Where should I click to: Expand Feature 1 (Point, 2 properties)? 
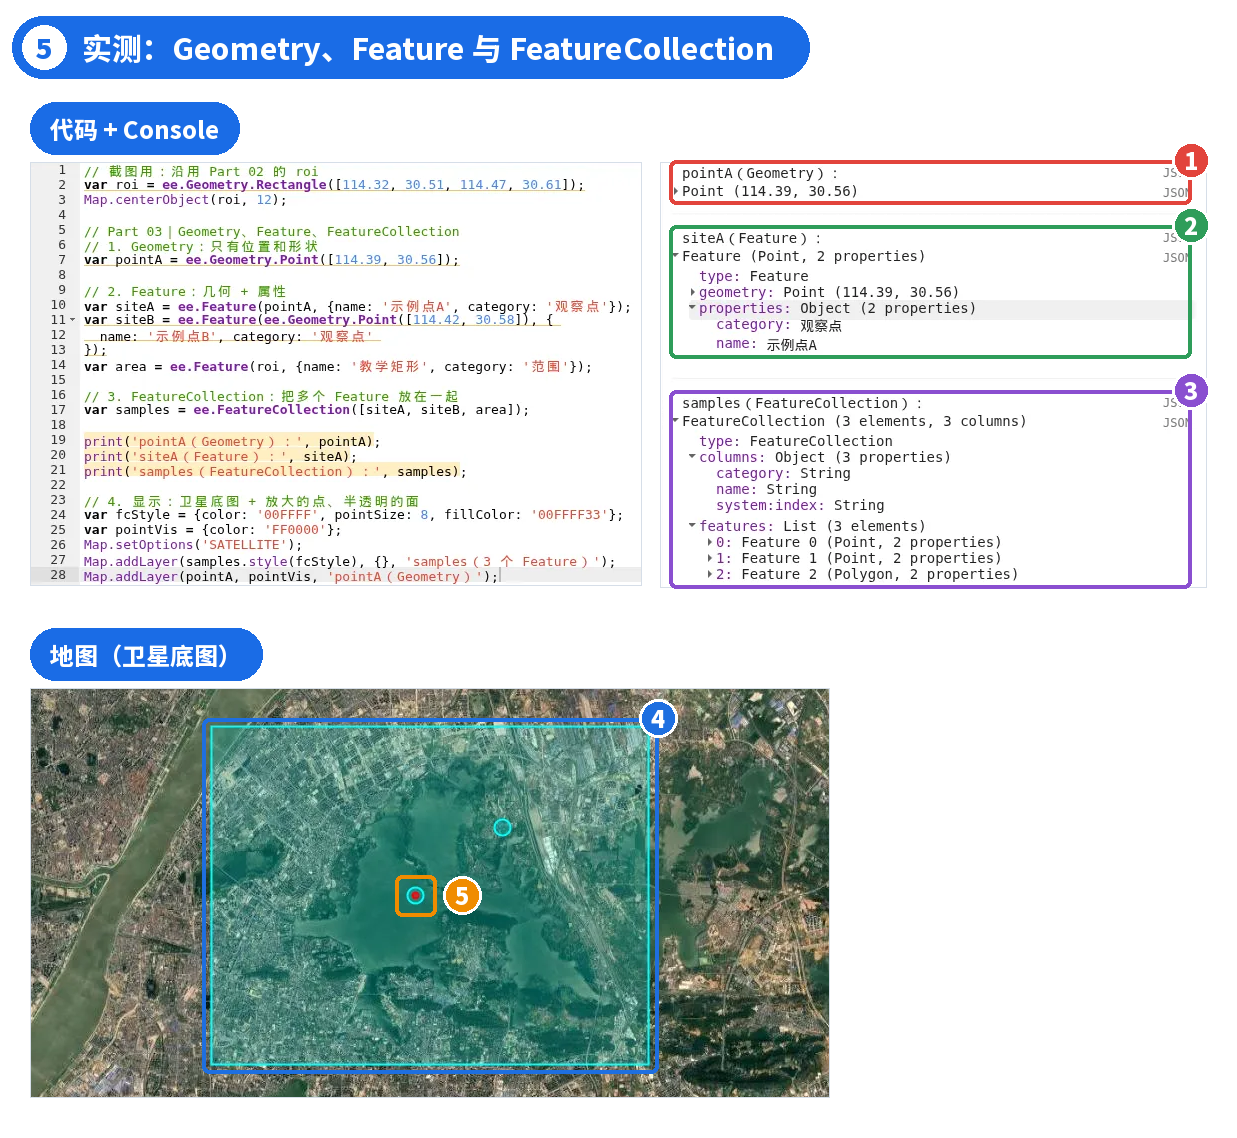(710, 558)
